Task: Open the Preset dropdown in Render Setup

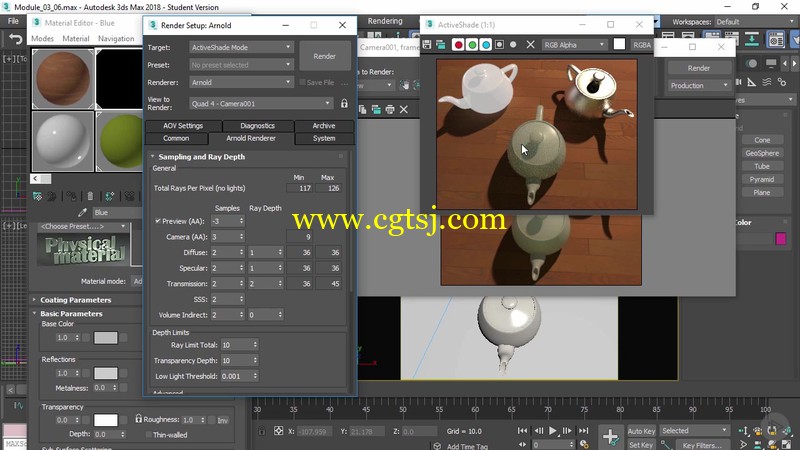Action: click(241, 65)
